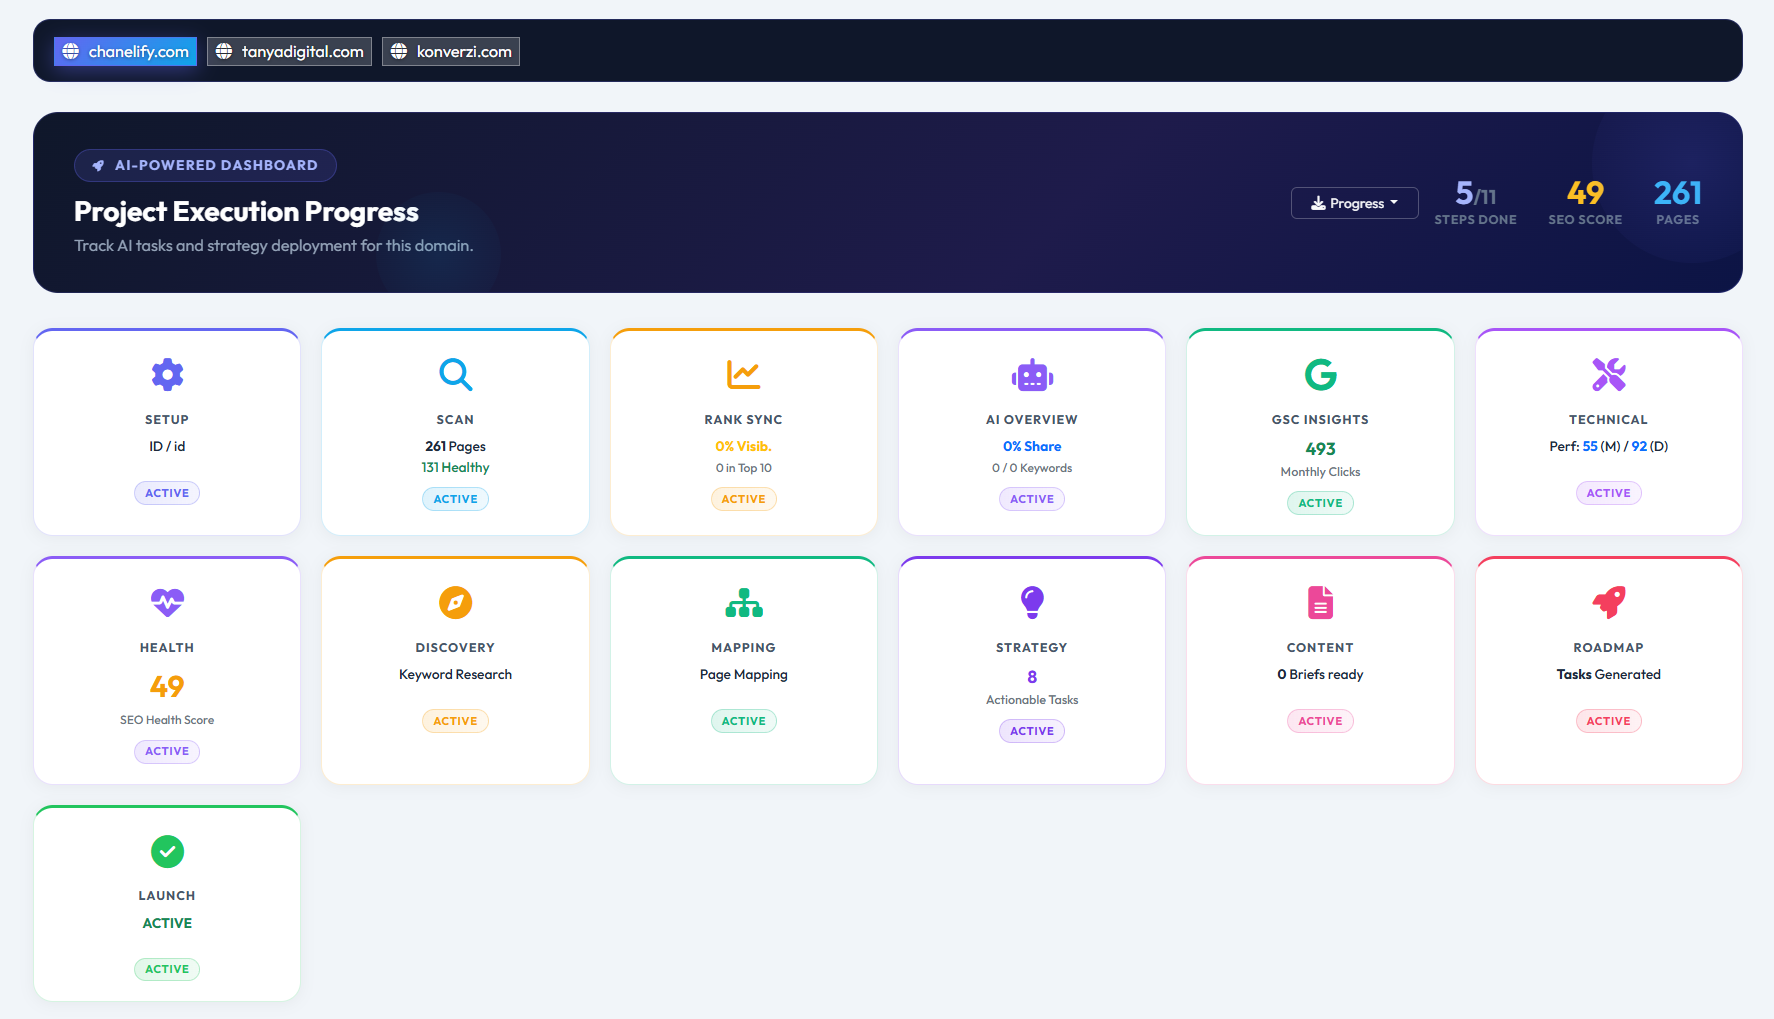Image resolution: width=1774 pixels, height=1019 pixels.
Task: Click the ACTIVE badge on GSC Insights card
Action: pos(1320,503)
